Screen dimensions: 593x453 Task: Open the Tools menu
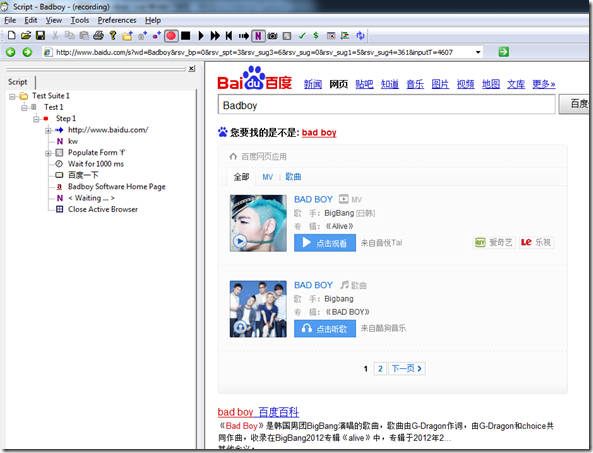click(80, 20)
